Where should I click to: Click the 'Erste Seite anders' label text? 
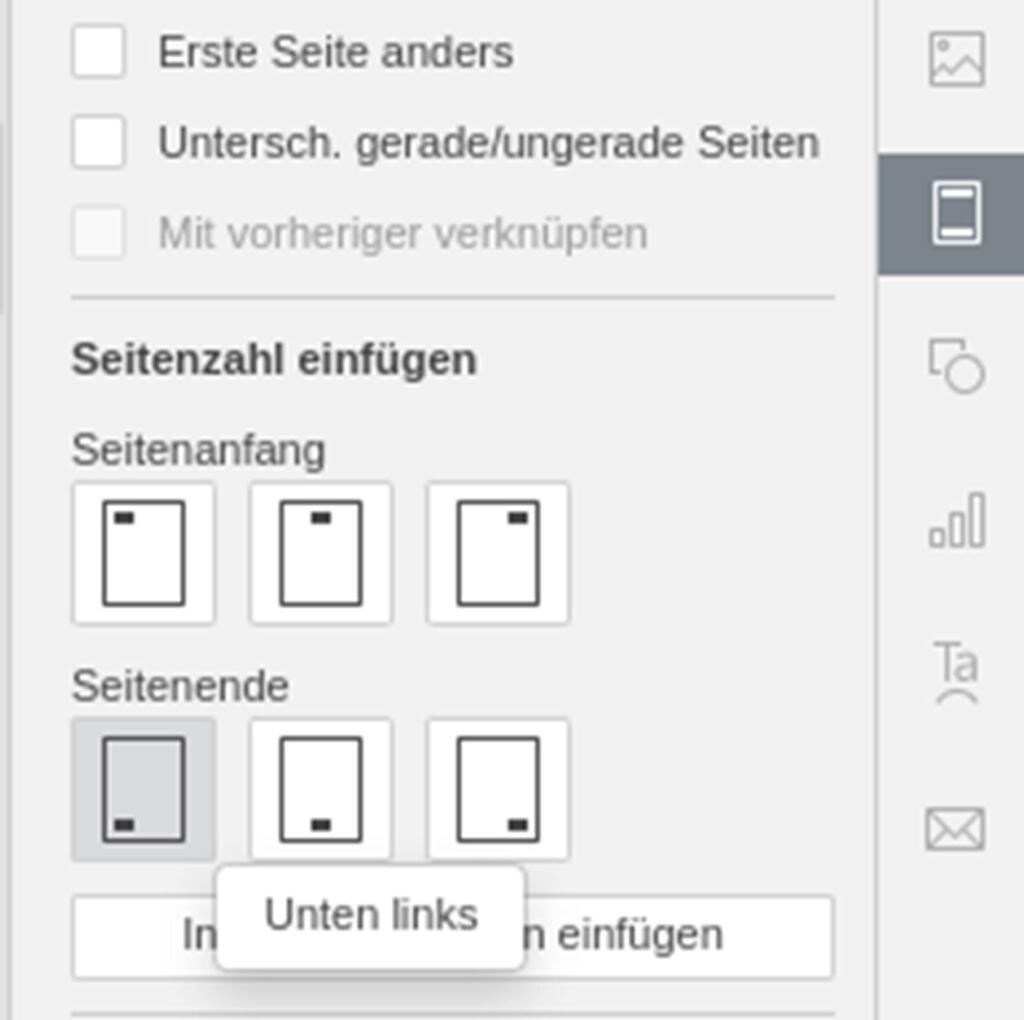click(336, 52)
